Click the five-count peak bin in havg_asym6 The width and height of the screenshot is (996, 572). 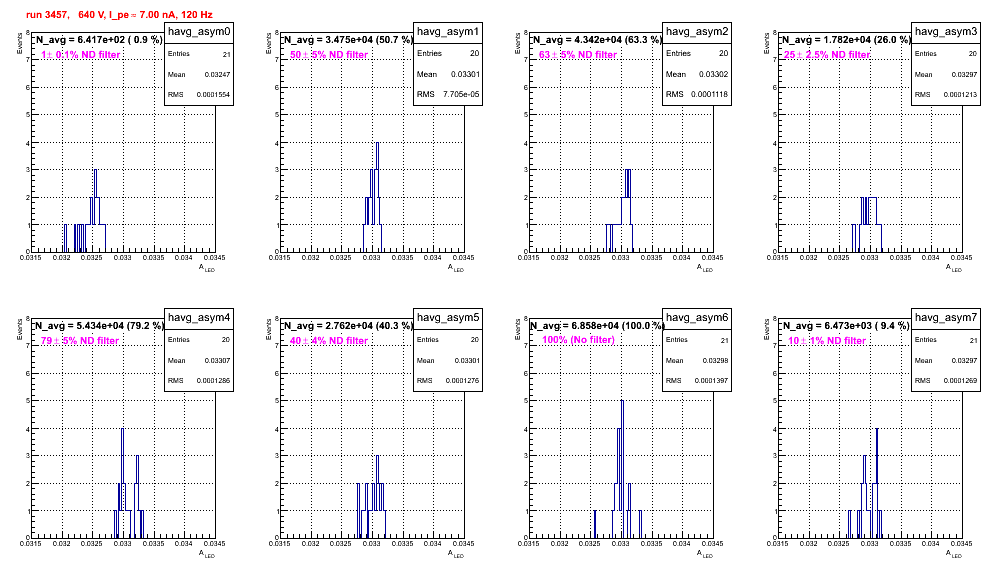click(622, 469)
